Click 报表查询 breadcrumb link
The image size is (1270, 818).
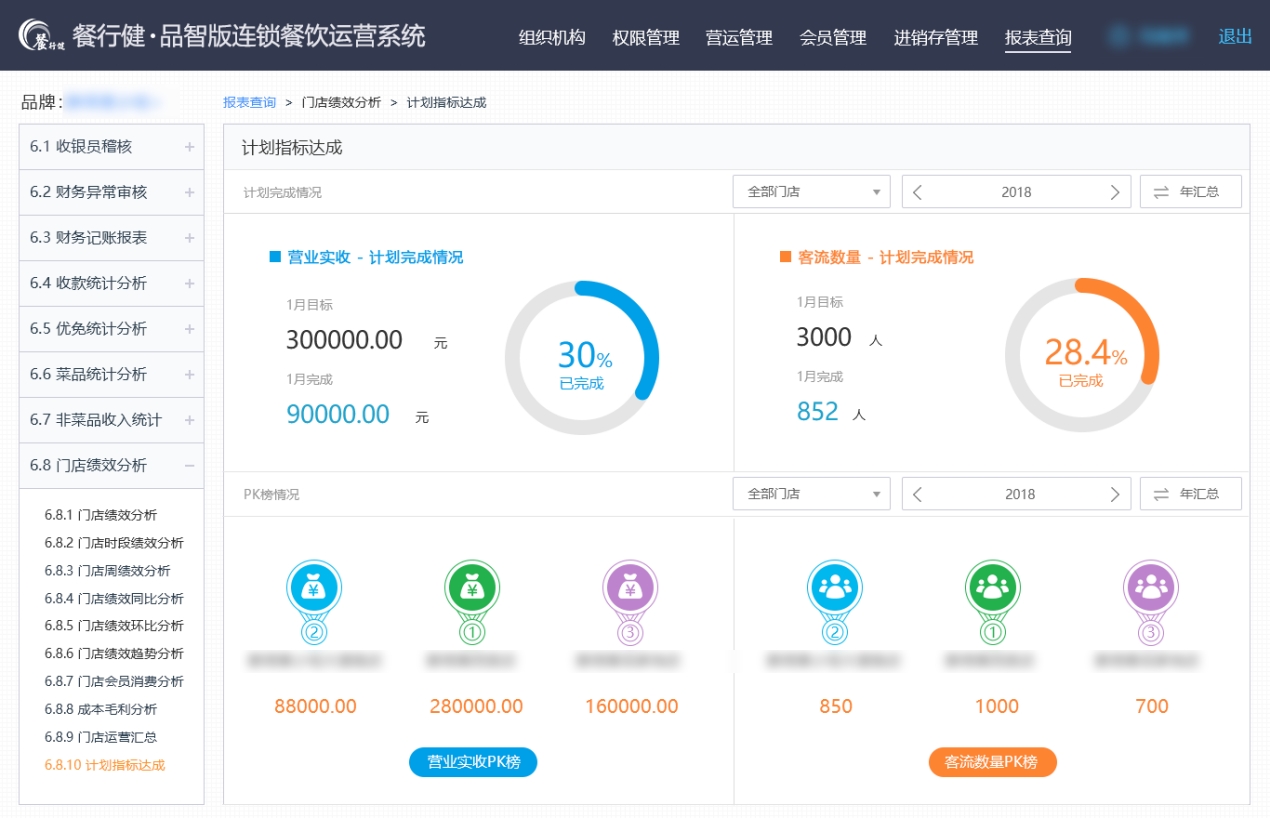pyautogui.click(x=249, y=102)
